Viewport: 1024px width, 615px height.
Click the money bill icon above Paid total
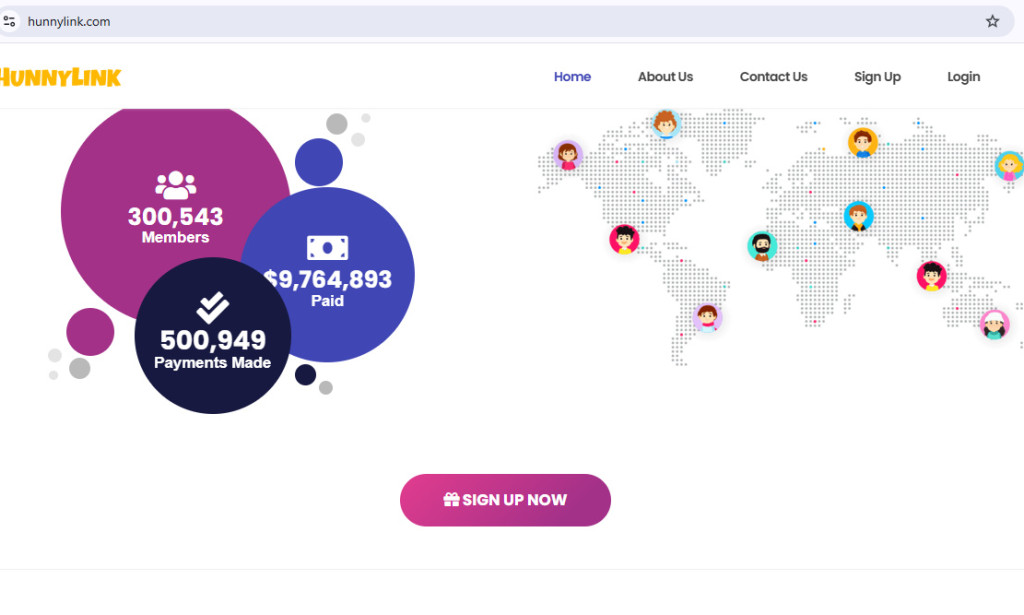[330, 246]
